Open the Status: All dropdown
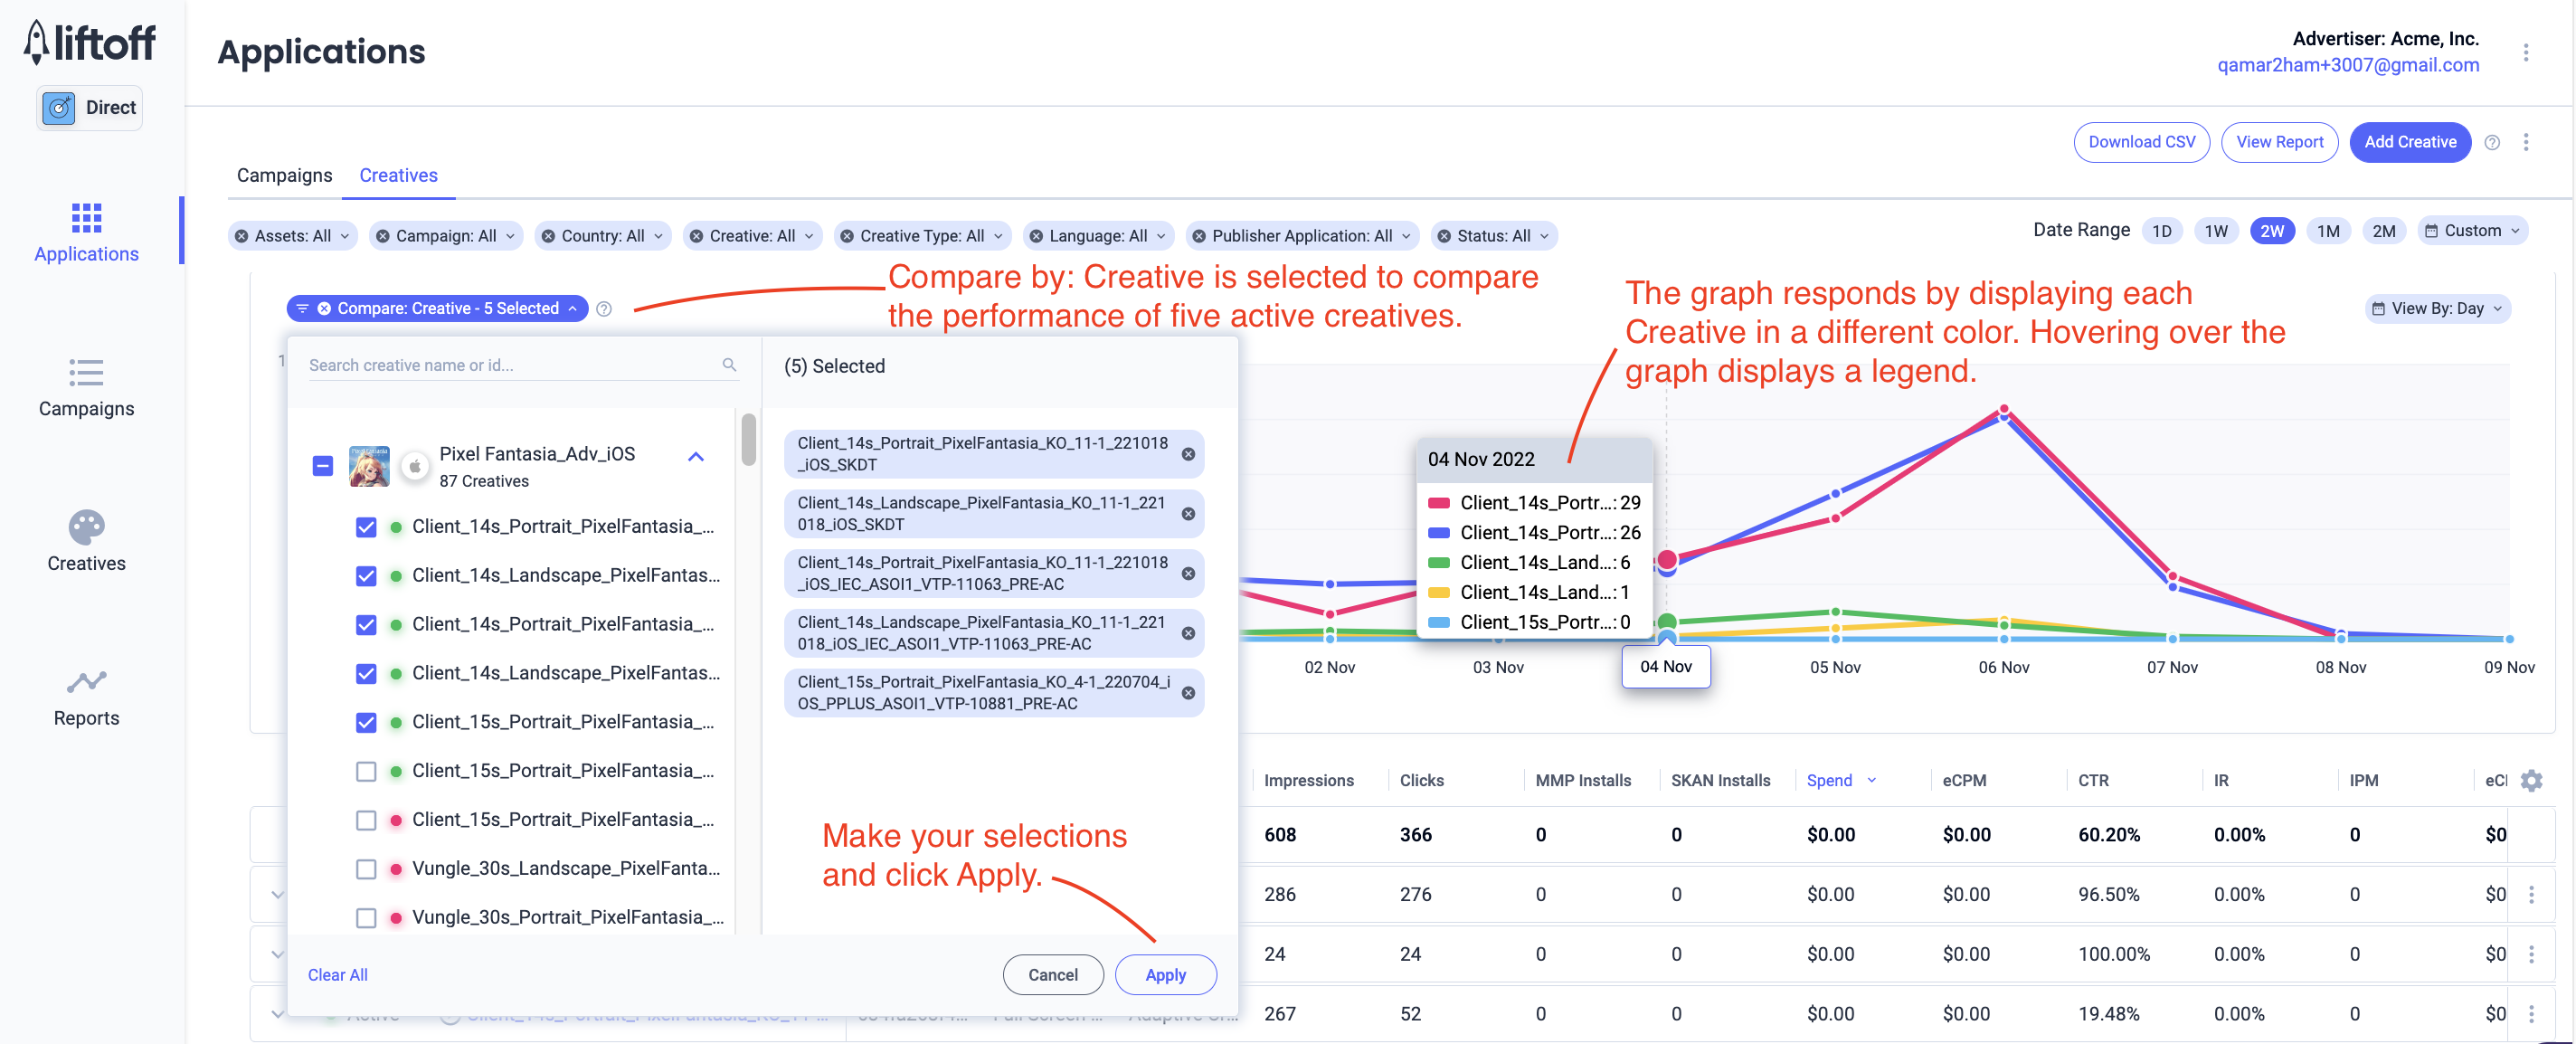This screenshot has width=2576, height=1044. click(x=1494, y=236)
